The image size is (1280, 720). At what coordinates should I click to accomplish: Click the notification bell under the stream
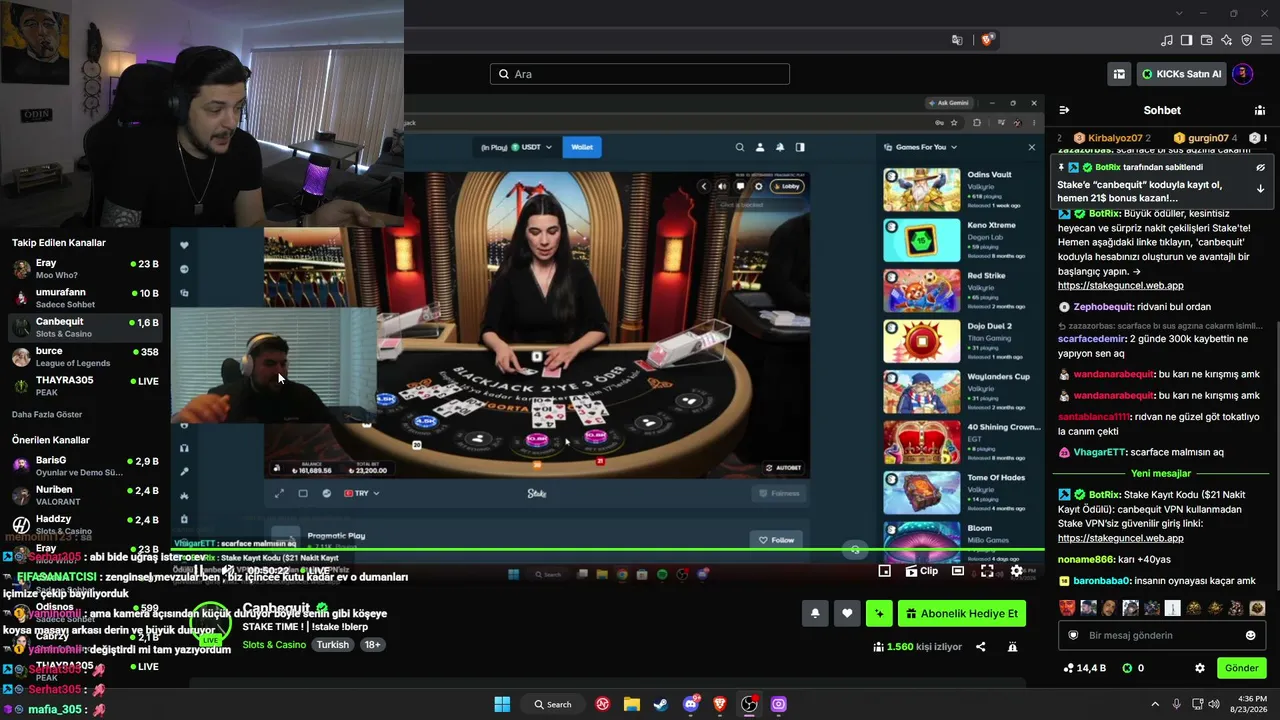(x=815, y=614)
